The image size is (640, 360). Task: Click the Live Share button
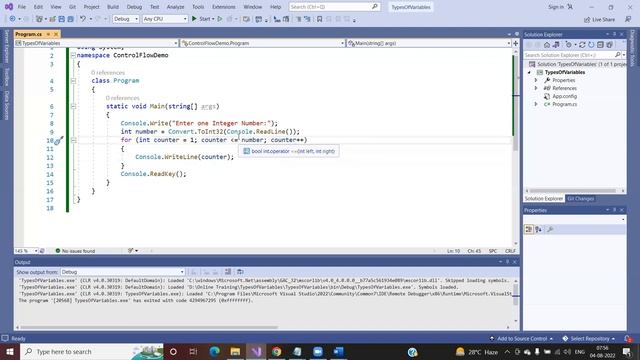[599, 19]
